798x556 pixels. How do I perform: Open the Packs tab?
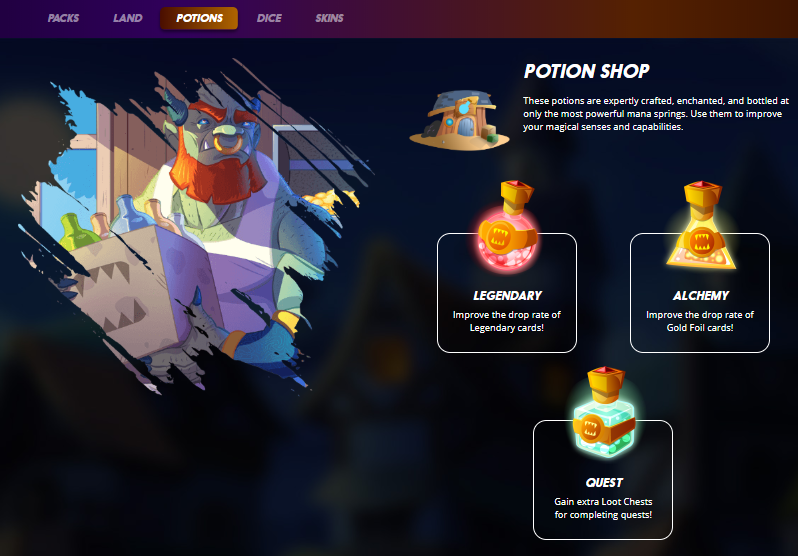[63, 18]
